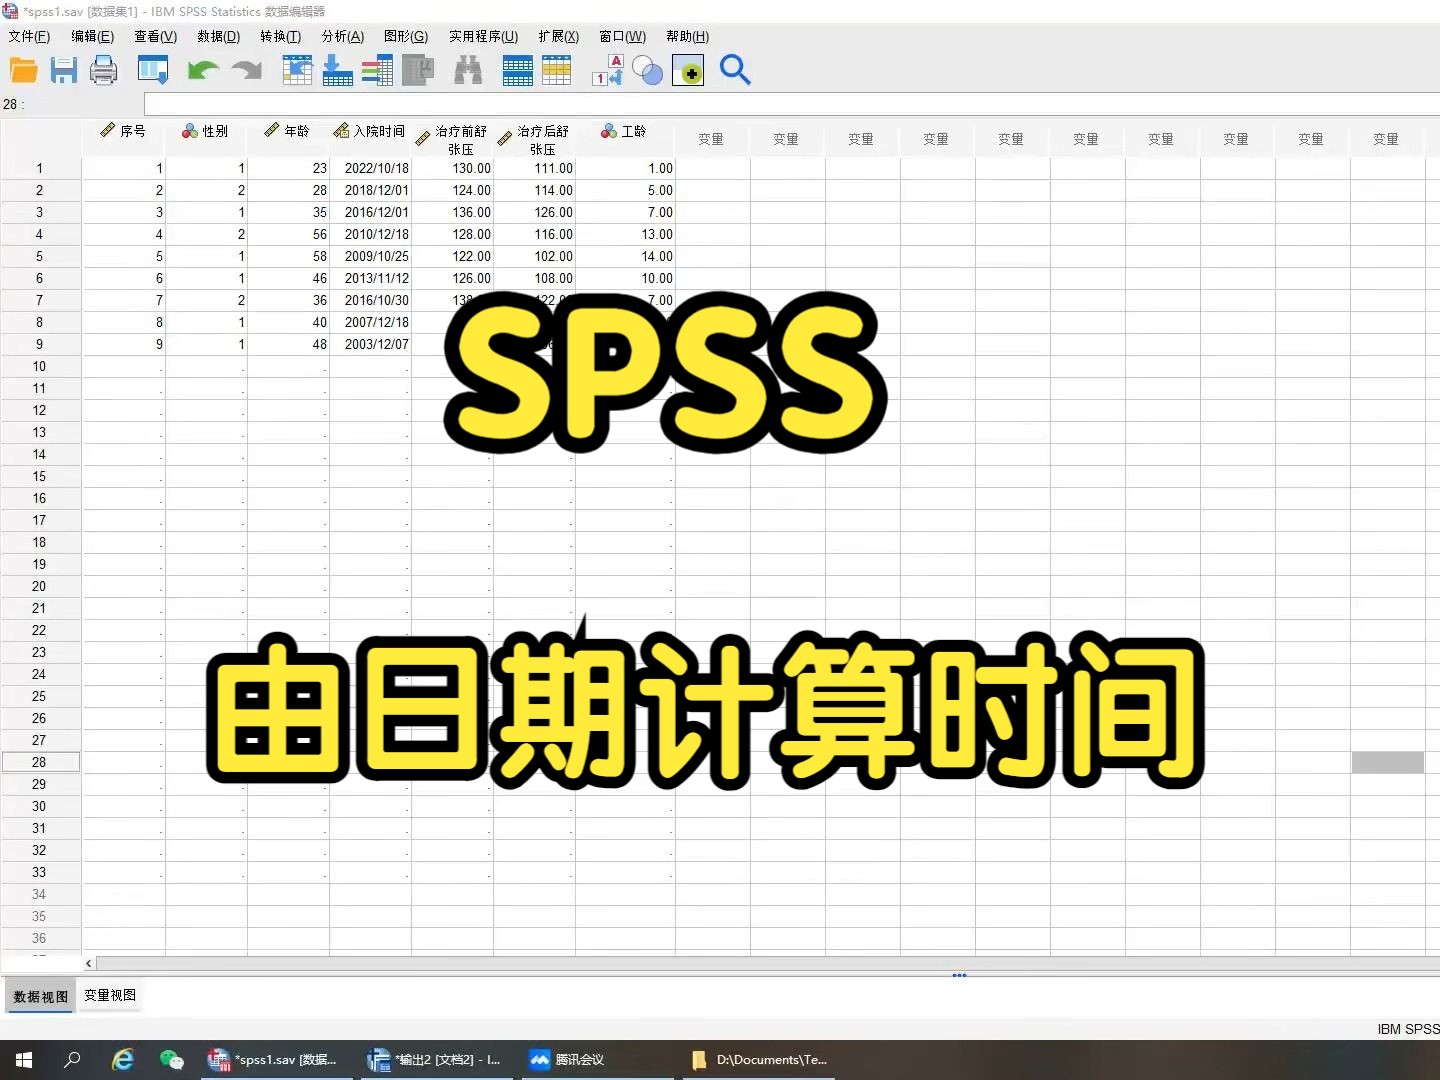Select the 治疗后舒张压 column header
1440x1080 pixels.
click(x=534, y=139)
